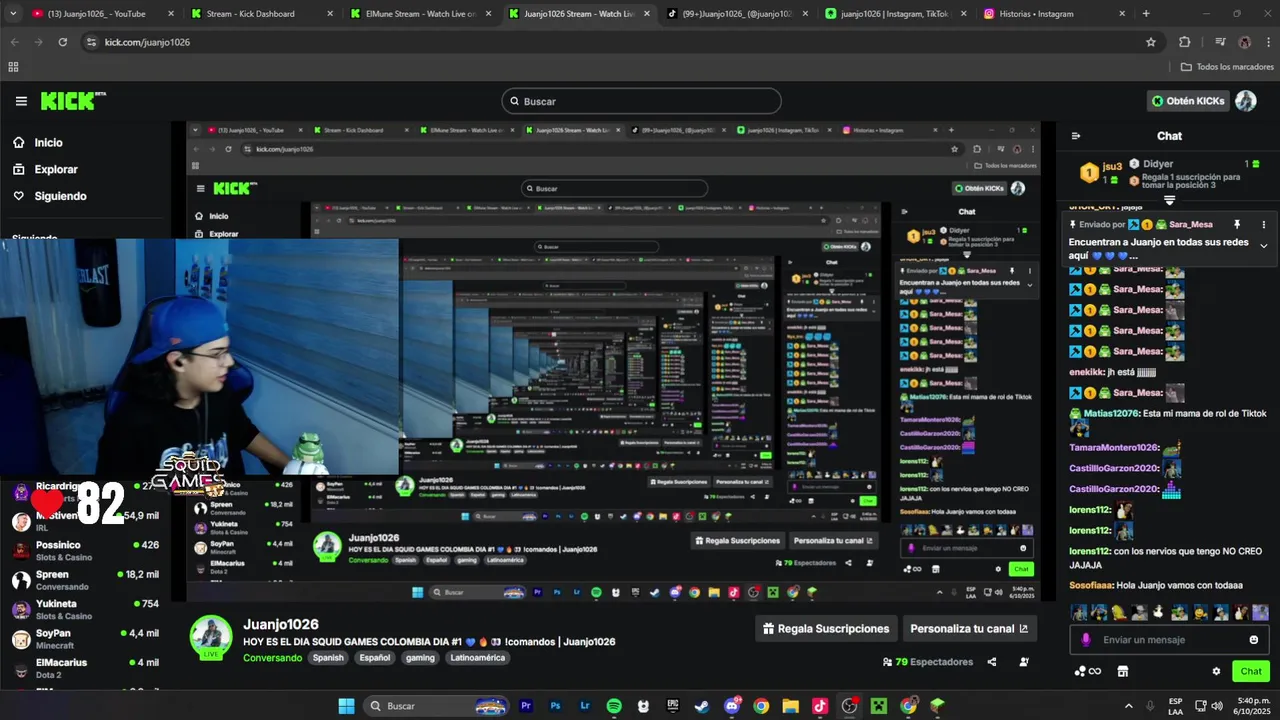The width and height of the screenshot is (1280, 720).
Task: Open Chrome extensions puzzle icon
Action: tap(1185, 42)
